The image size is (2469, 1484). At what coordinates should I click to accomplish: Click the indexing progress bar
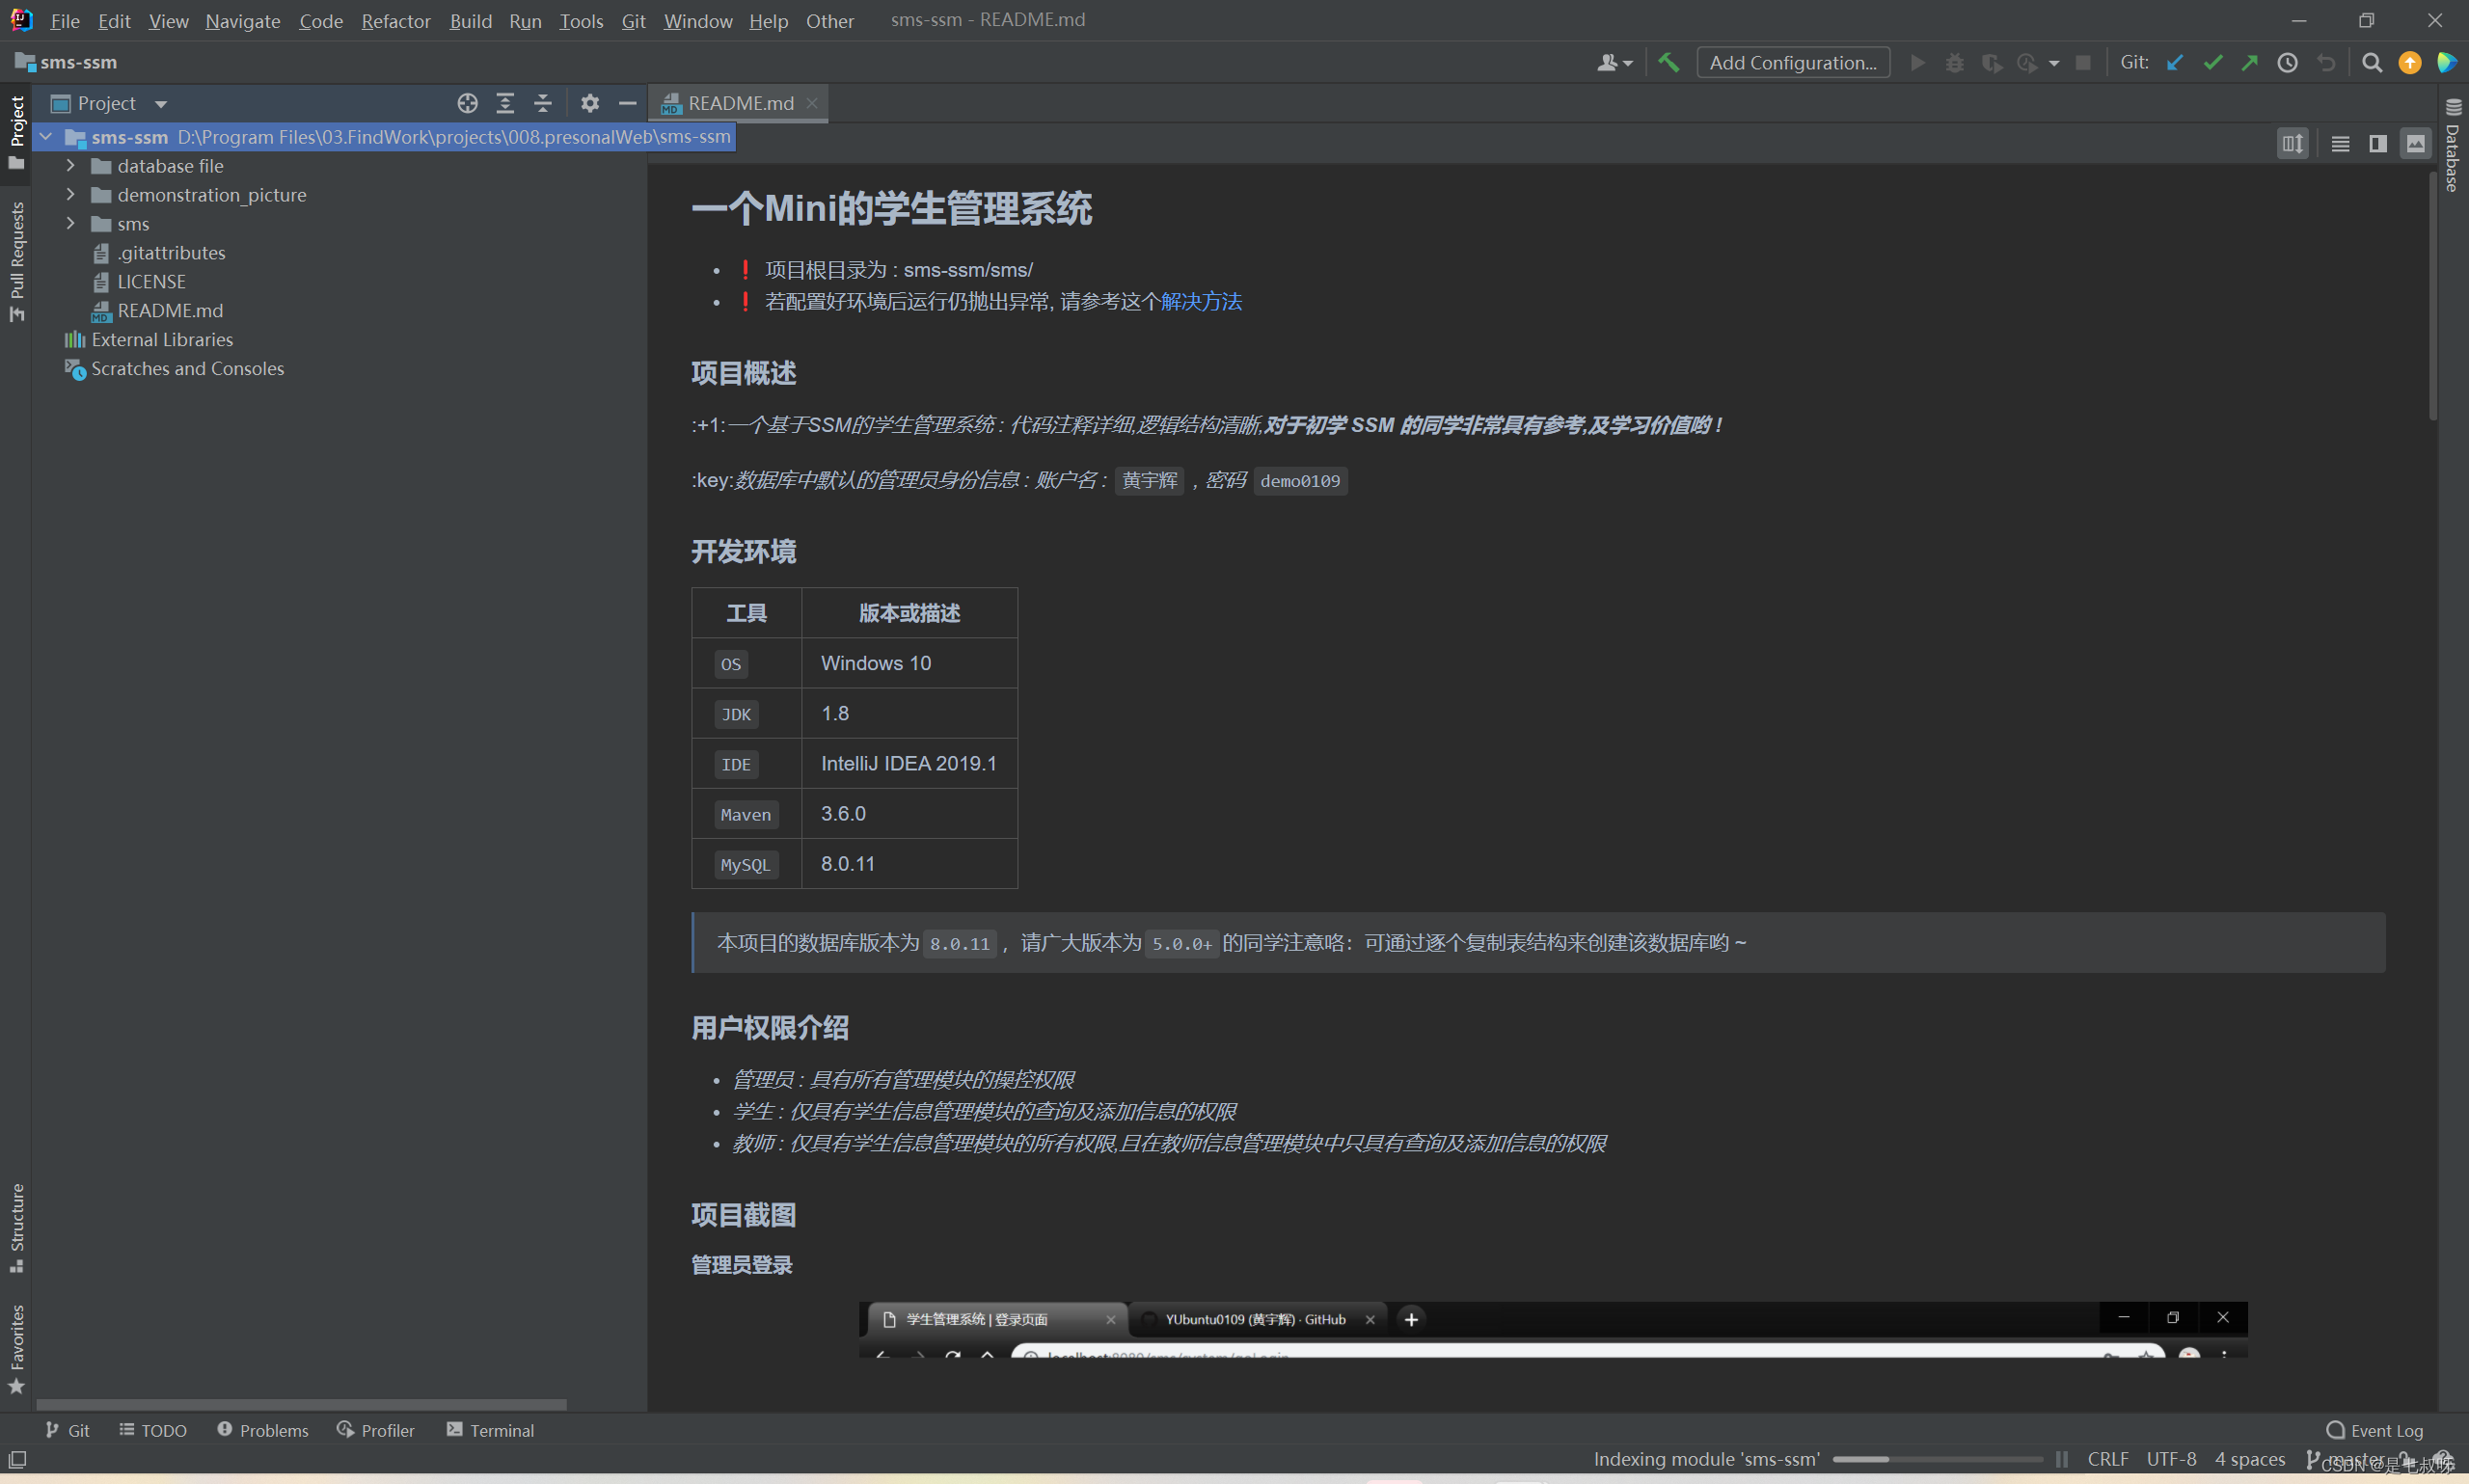pyautogui.click(x=1937, y=1459)
